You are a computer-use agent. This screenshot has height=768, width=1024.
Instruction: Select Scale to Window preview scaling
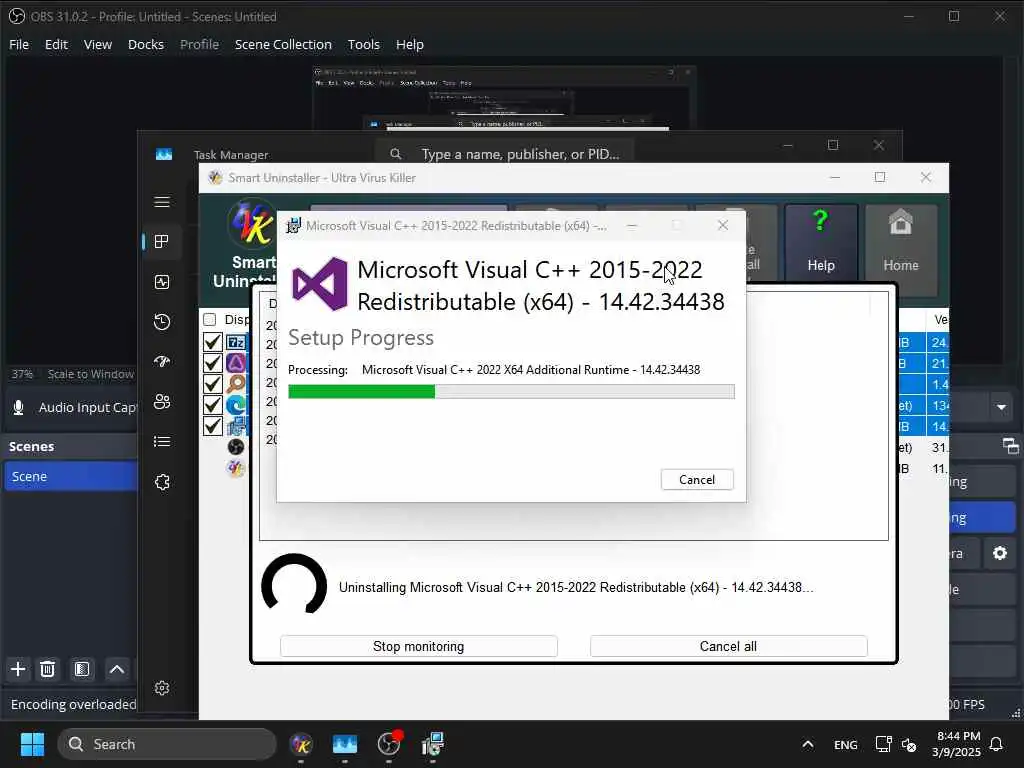click(91, 374)
